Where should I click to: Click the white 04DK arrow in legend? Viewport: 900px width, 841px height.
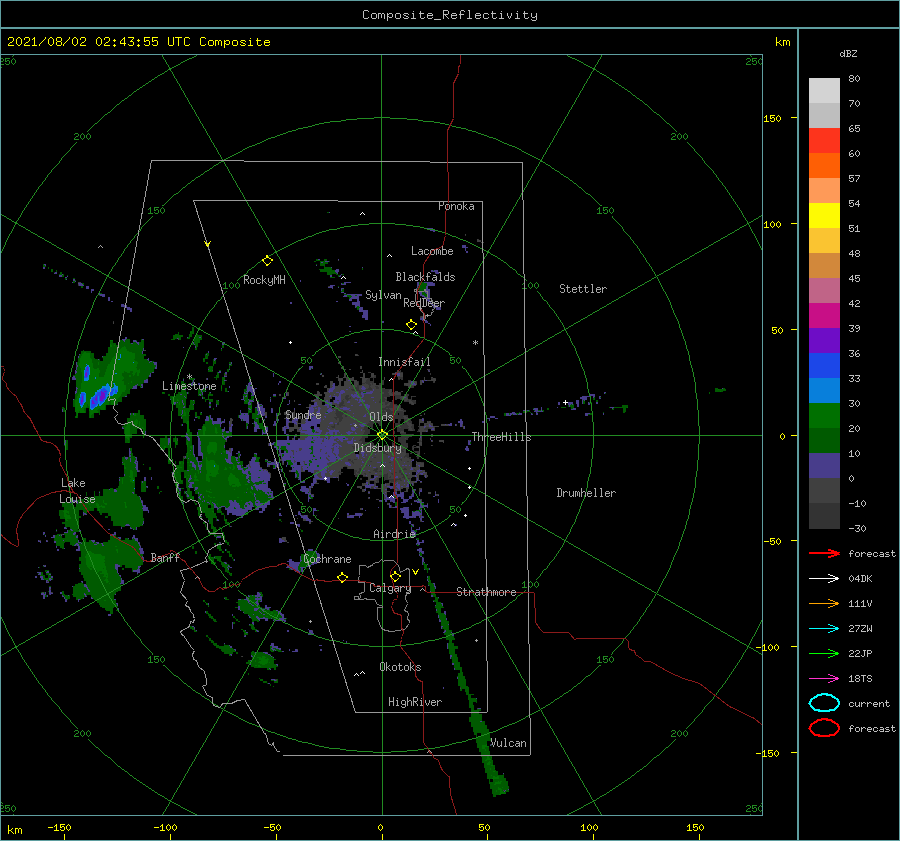[824, 578]
